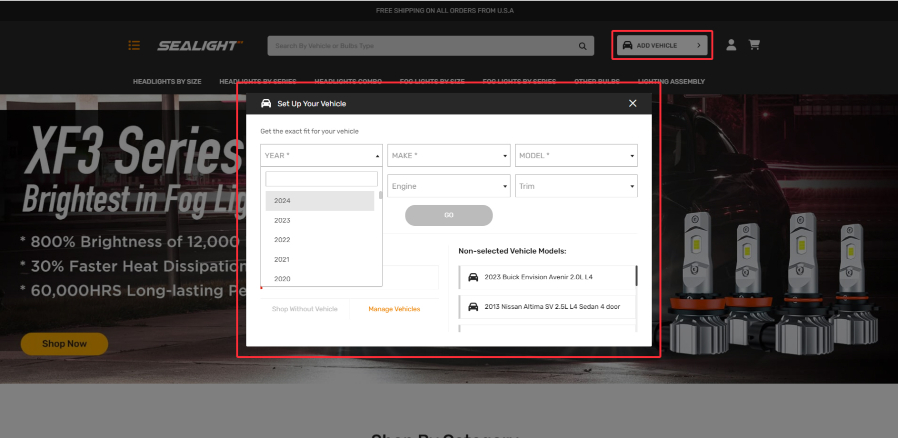The image size is (898, 438).
Task: Click the Add Vehicle button
Action: [x=662, y=45]
